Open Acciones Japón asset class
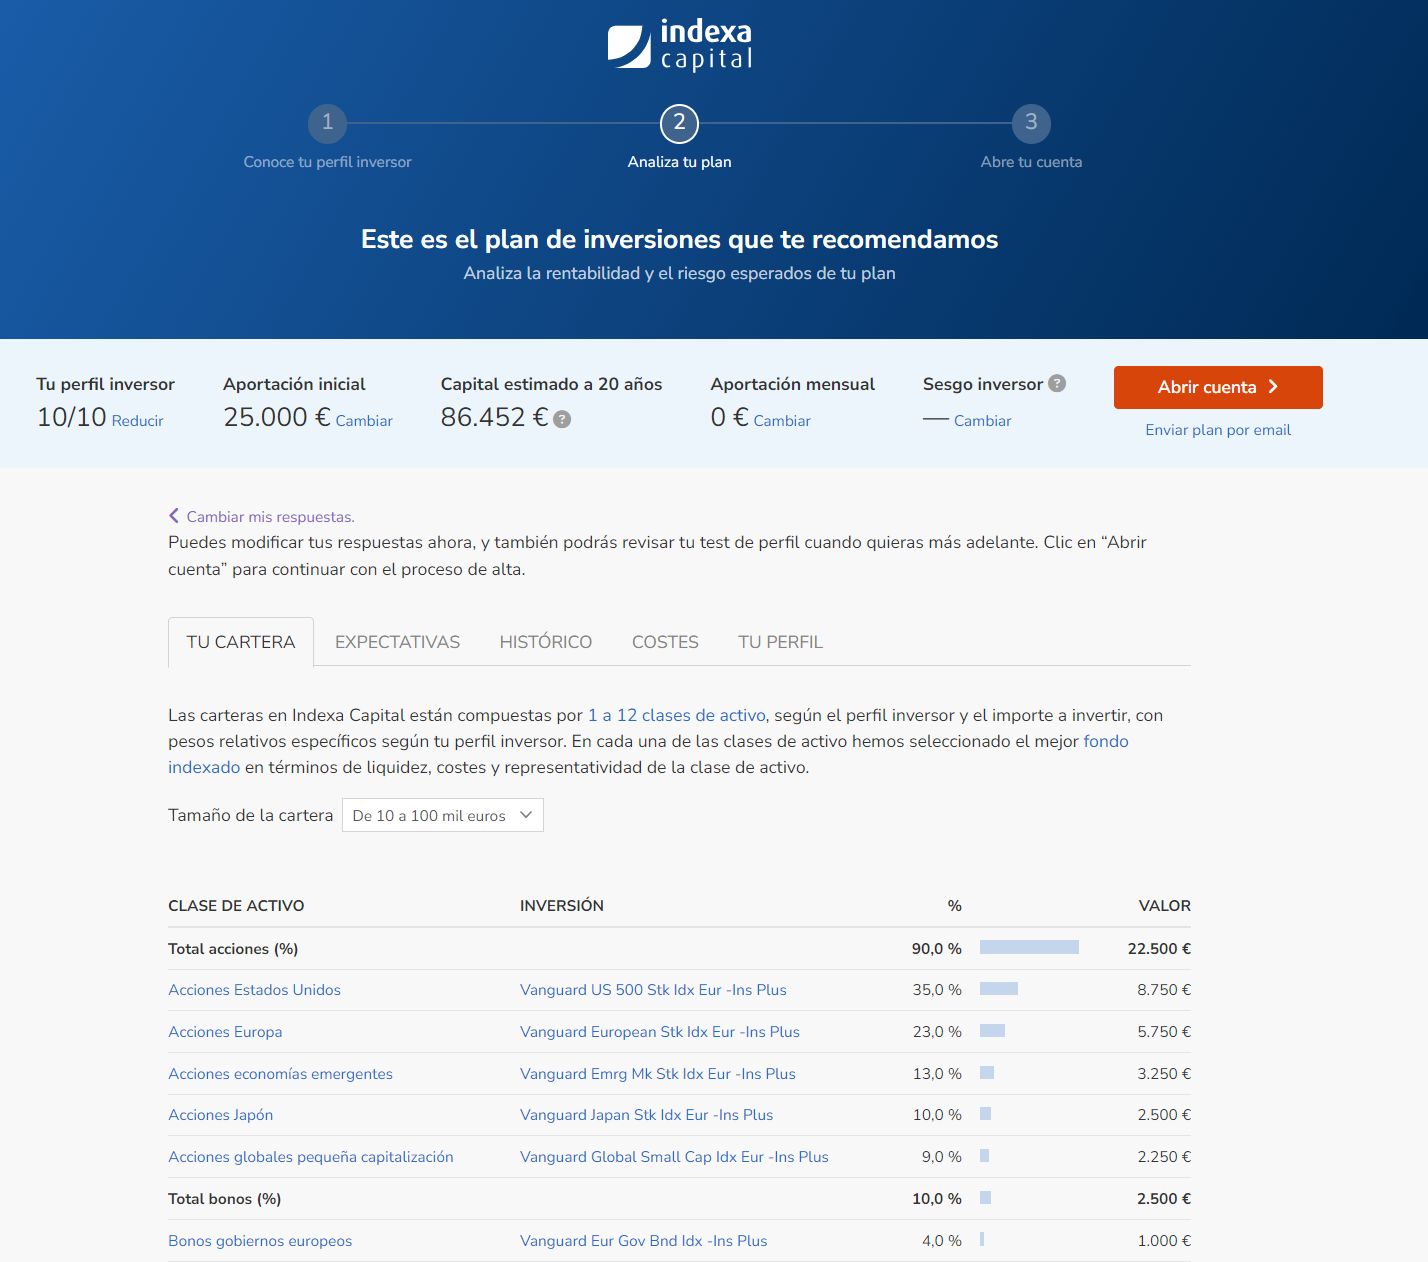Image resolution: width=1428 pixels, height=1262 pixels. [x=220, y=1115]
